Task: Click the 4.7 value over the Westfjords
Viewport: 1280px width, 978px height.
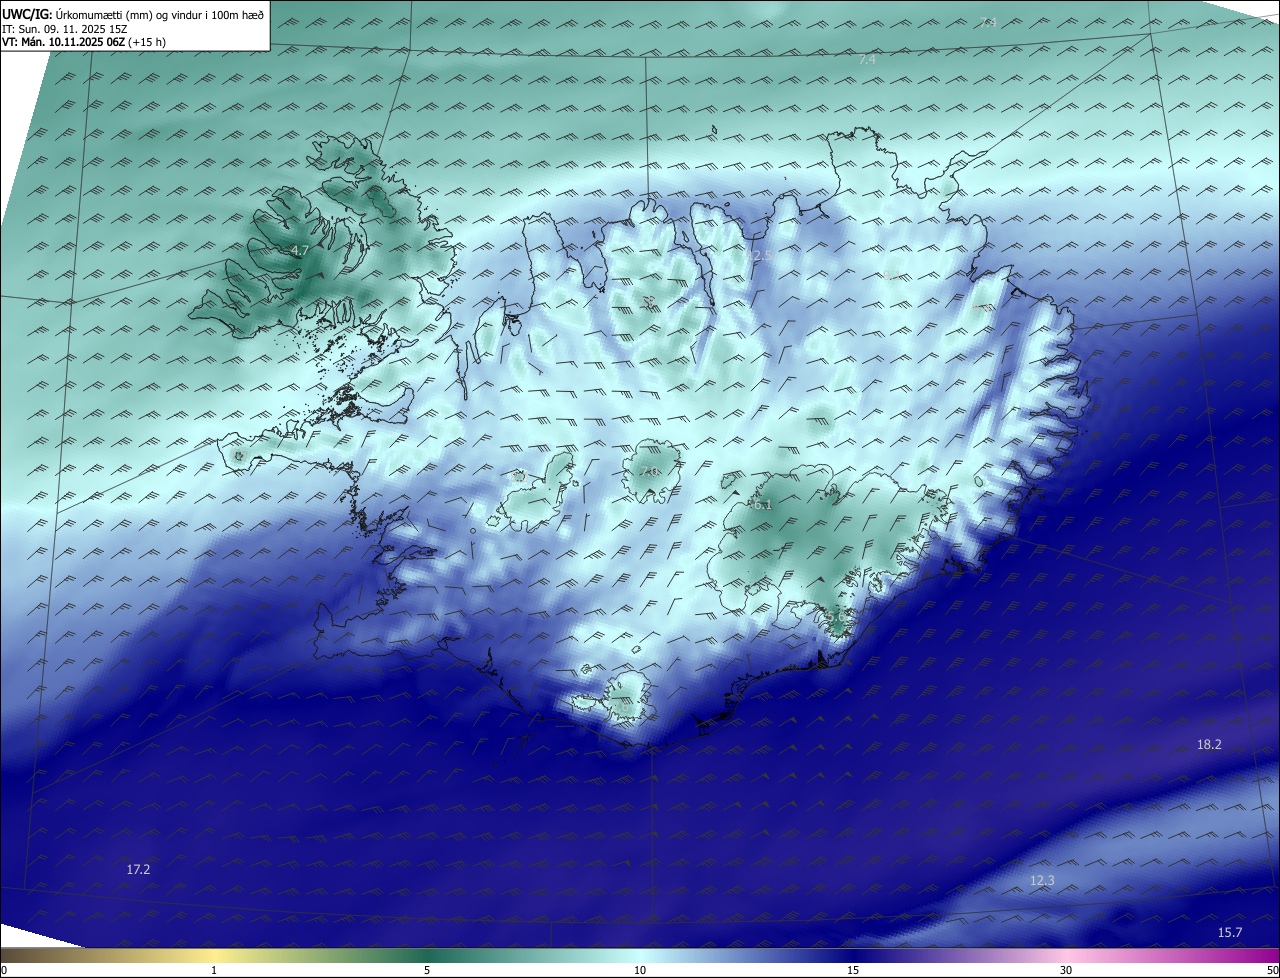Action: [299, 251]
